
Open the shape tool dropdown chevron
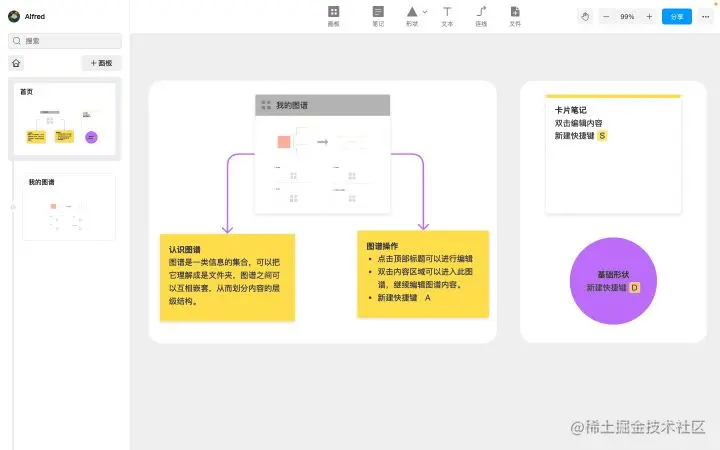(x=425, y=12)
